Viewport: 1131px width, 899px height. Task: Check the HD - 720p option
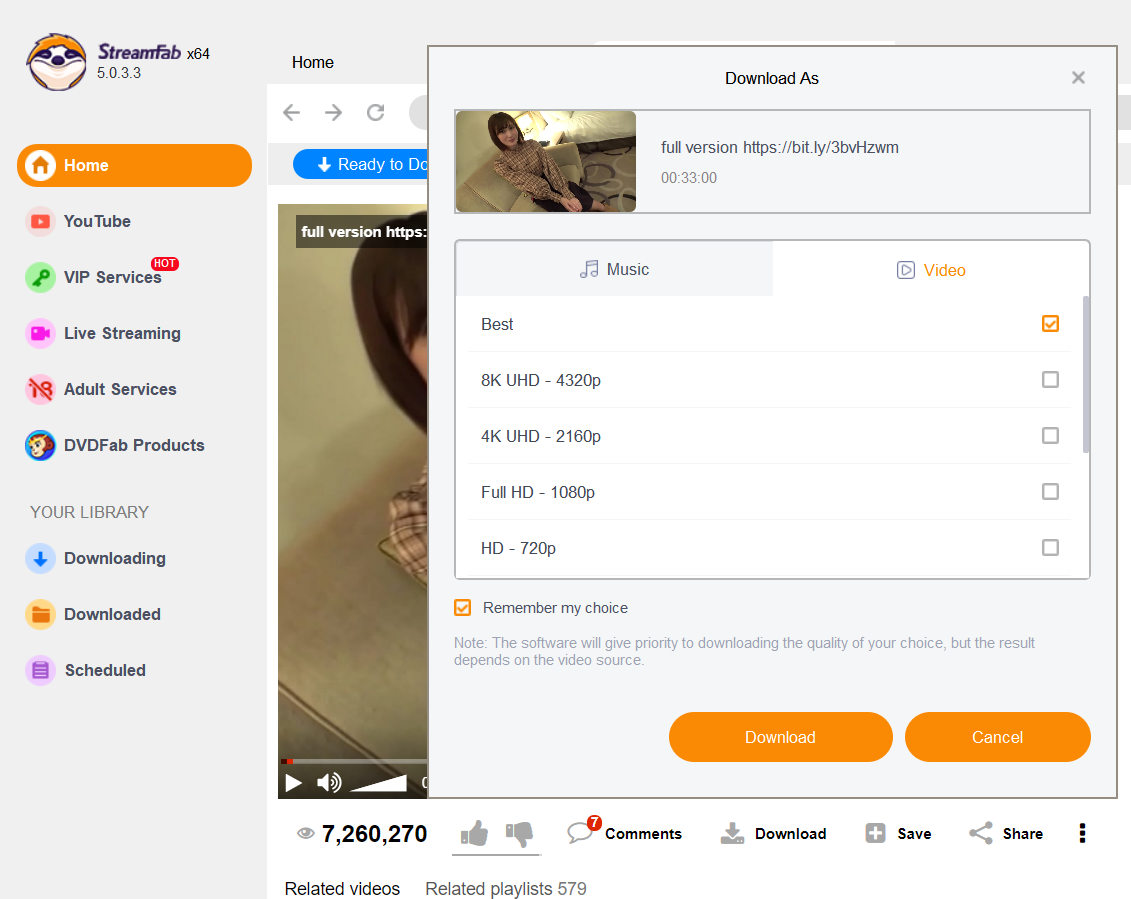1050,548
